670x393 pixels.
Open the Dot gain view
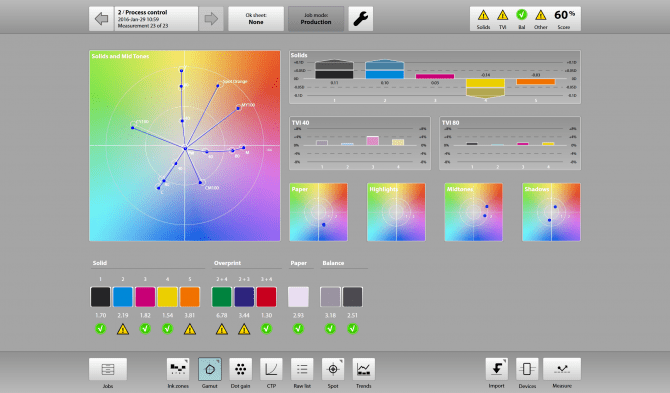(241, 369)
